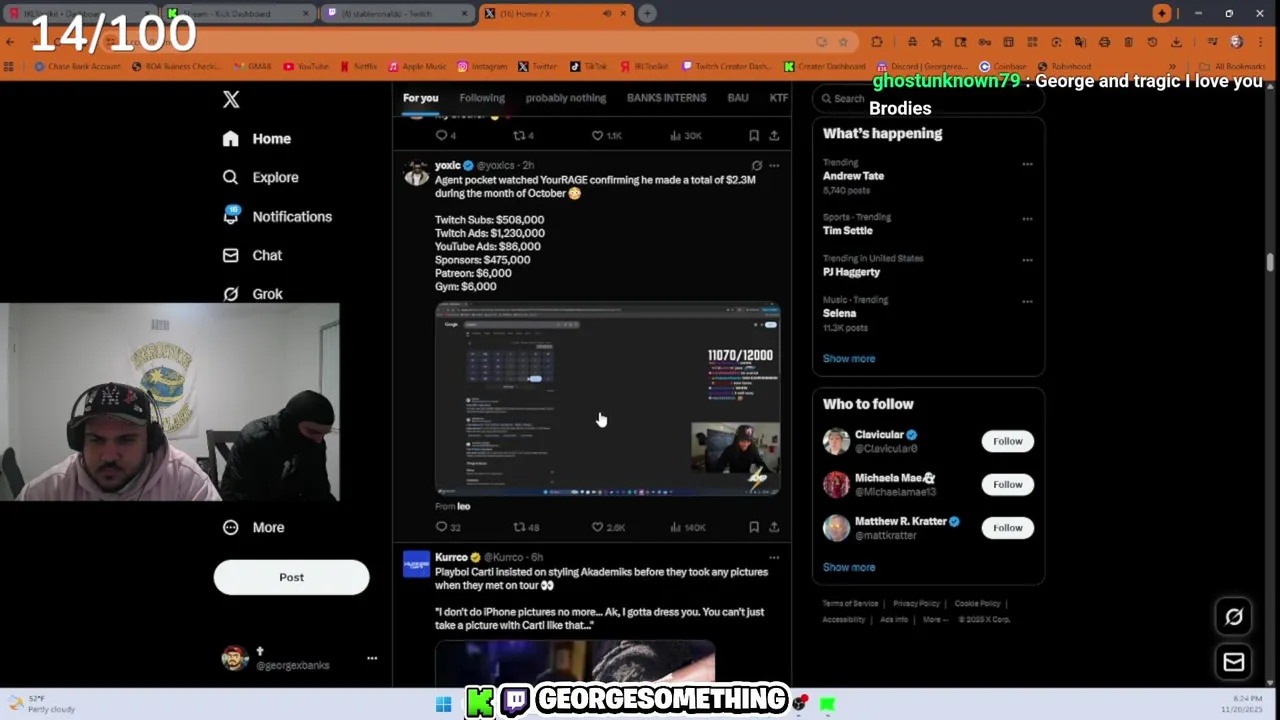Show more under What's happening
The height and width of the screenshot is (720, 1280).
click(849, 358)
